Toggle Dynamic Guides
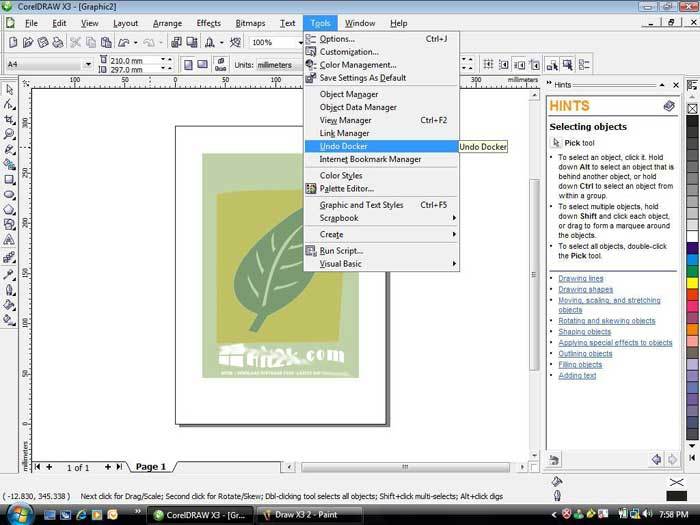This screenshot has width=700, height=525. point(535,65)
